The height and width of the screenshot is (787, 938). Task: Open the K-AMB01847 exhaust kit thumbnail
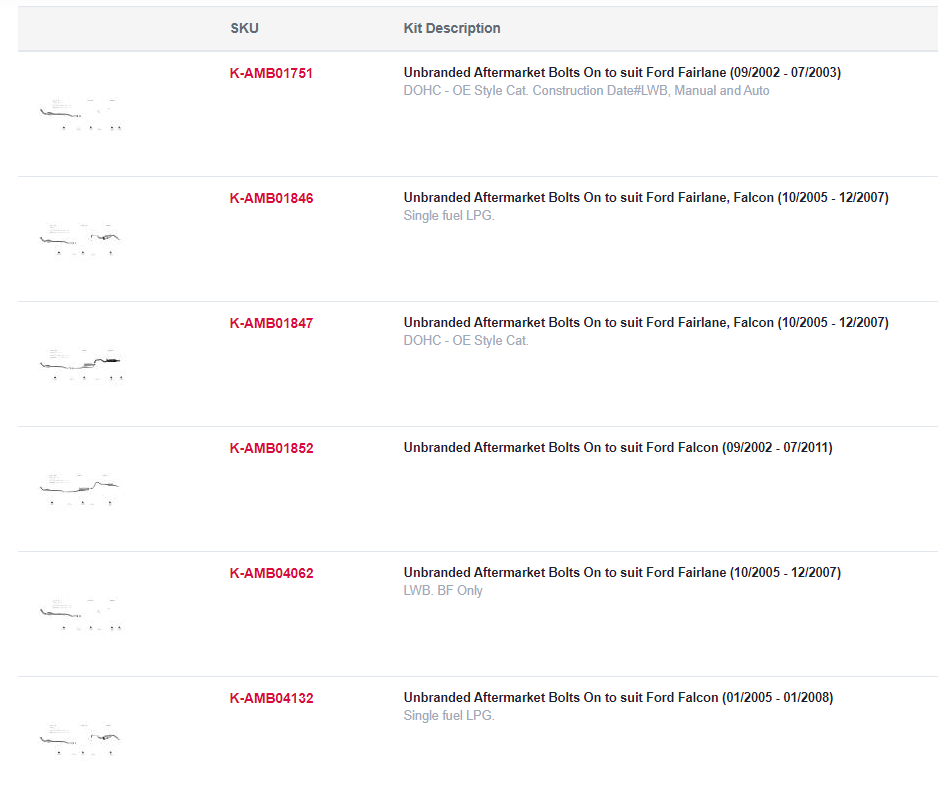[x=81, y=364]
